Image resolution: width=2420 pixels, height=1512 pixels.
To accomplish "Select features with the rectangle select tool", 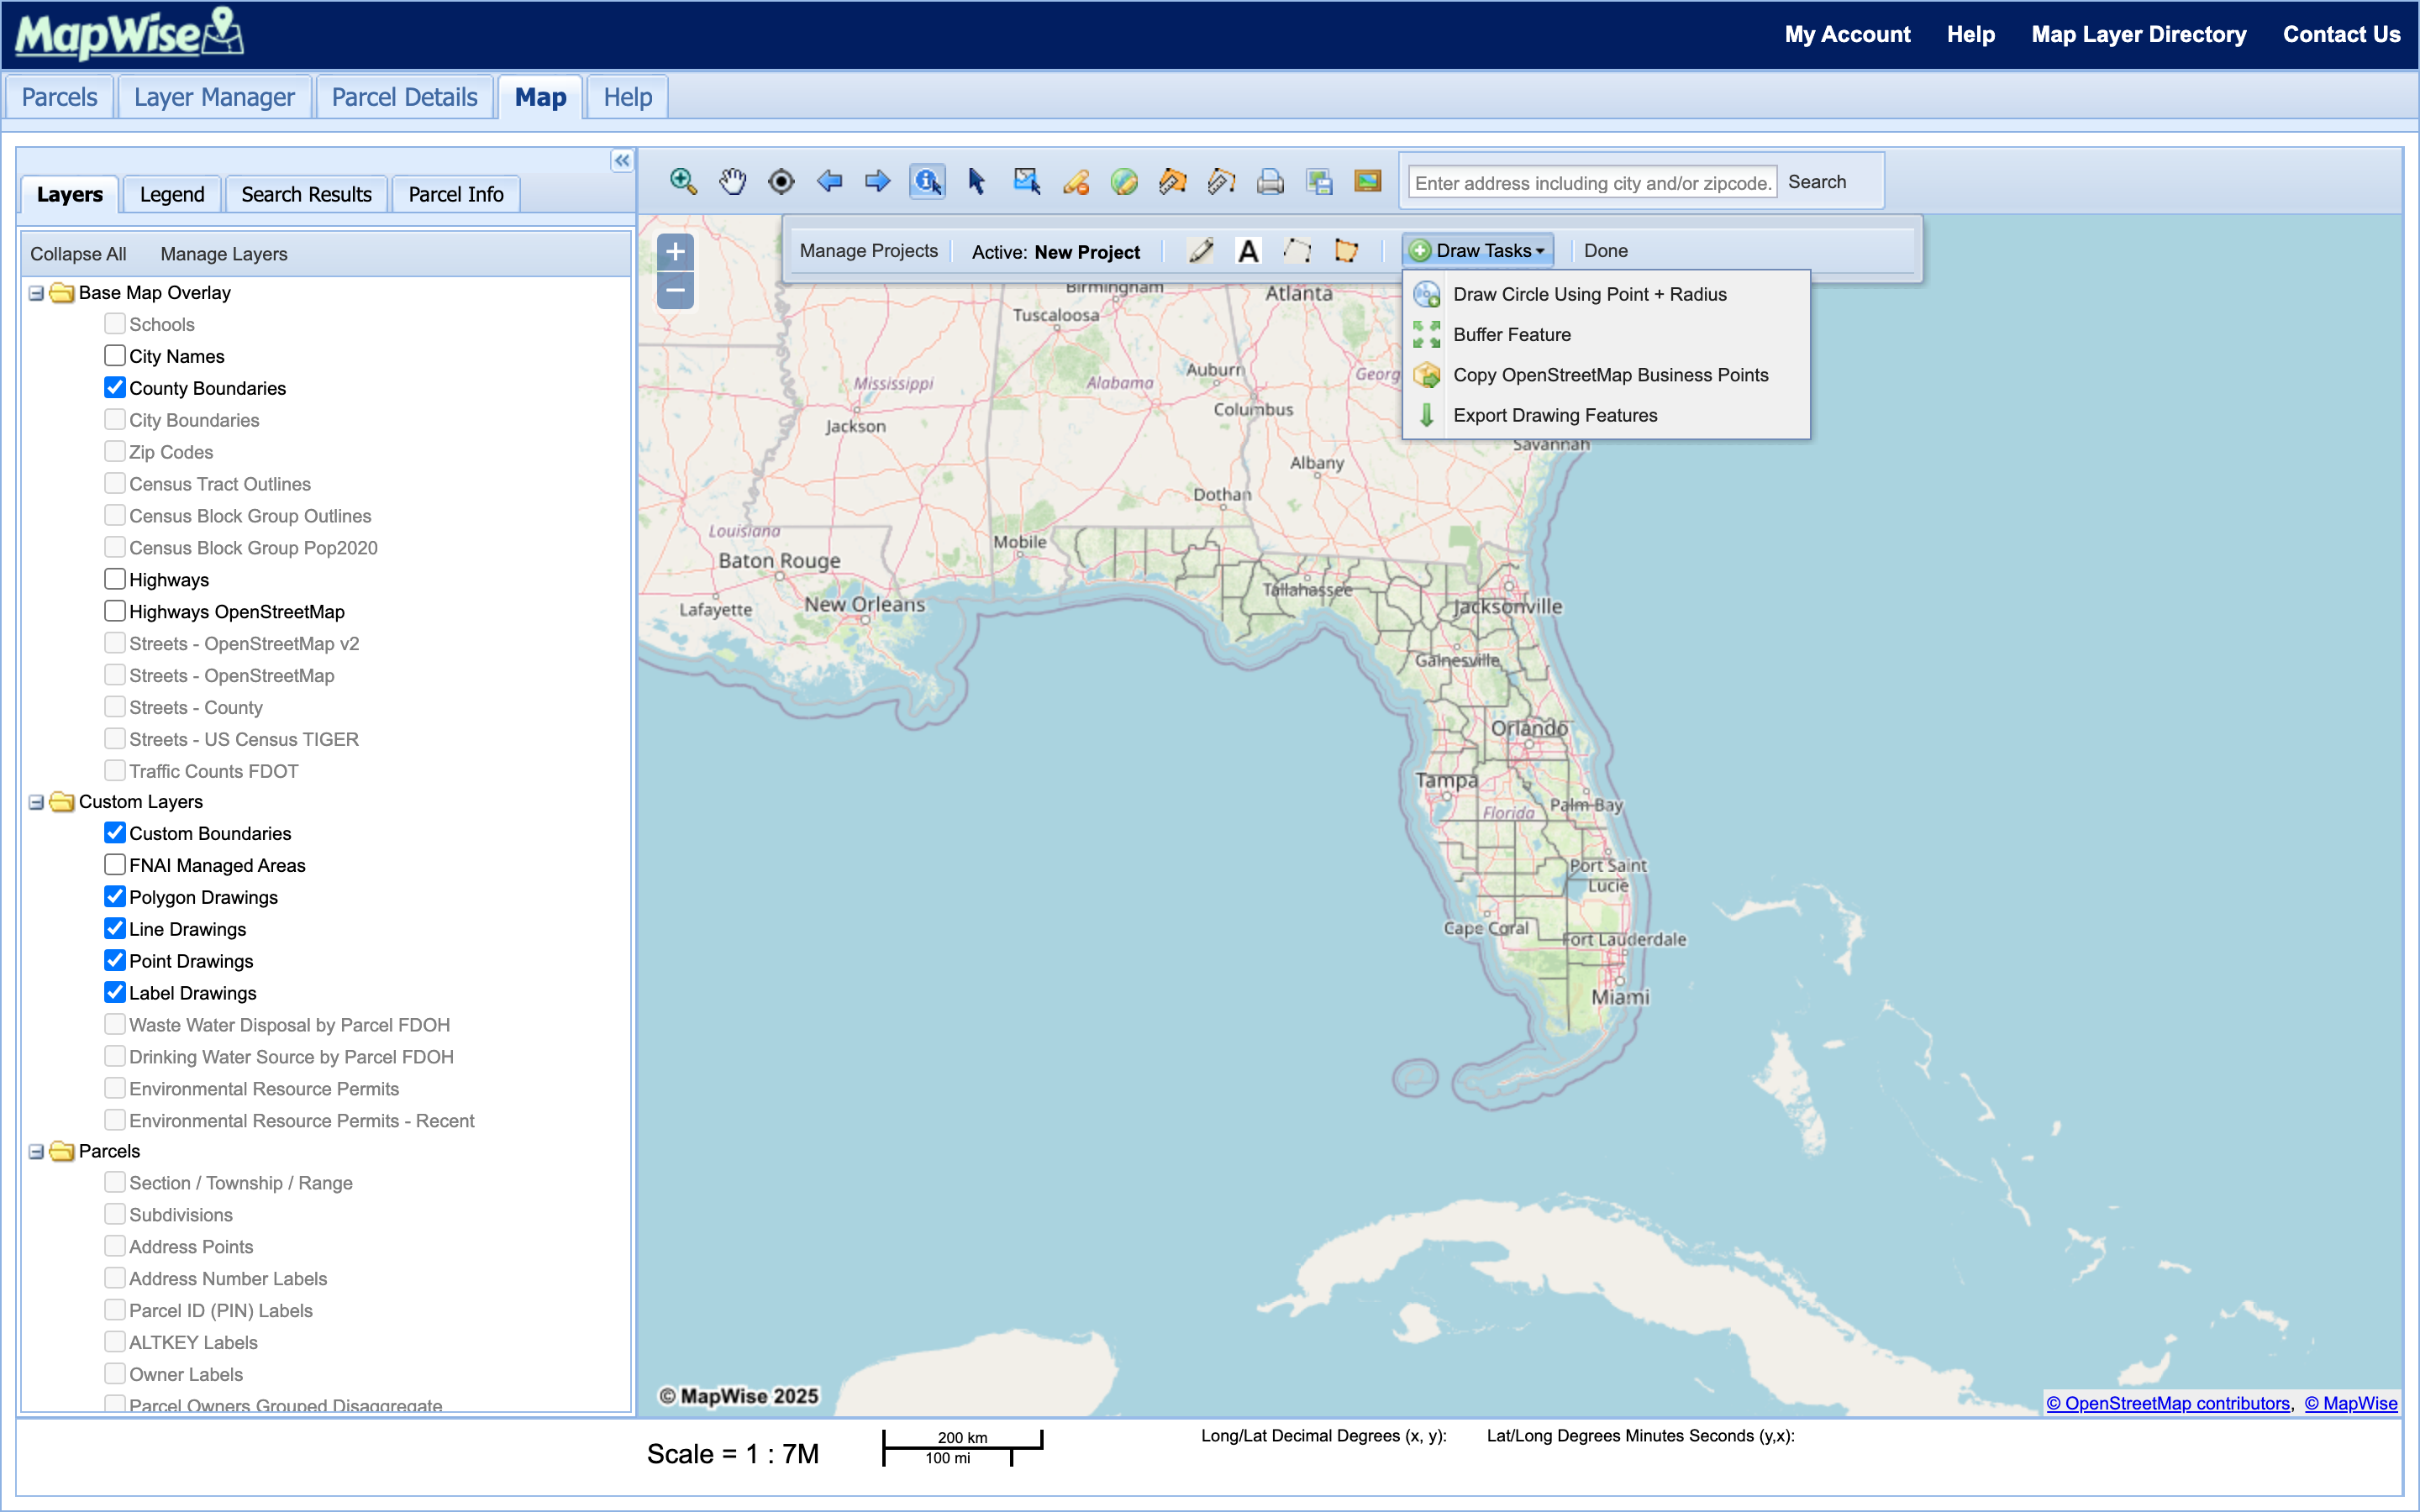I will tap(1027, 181).
